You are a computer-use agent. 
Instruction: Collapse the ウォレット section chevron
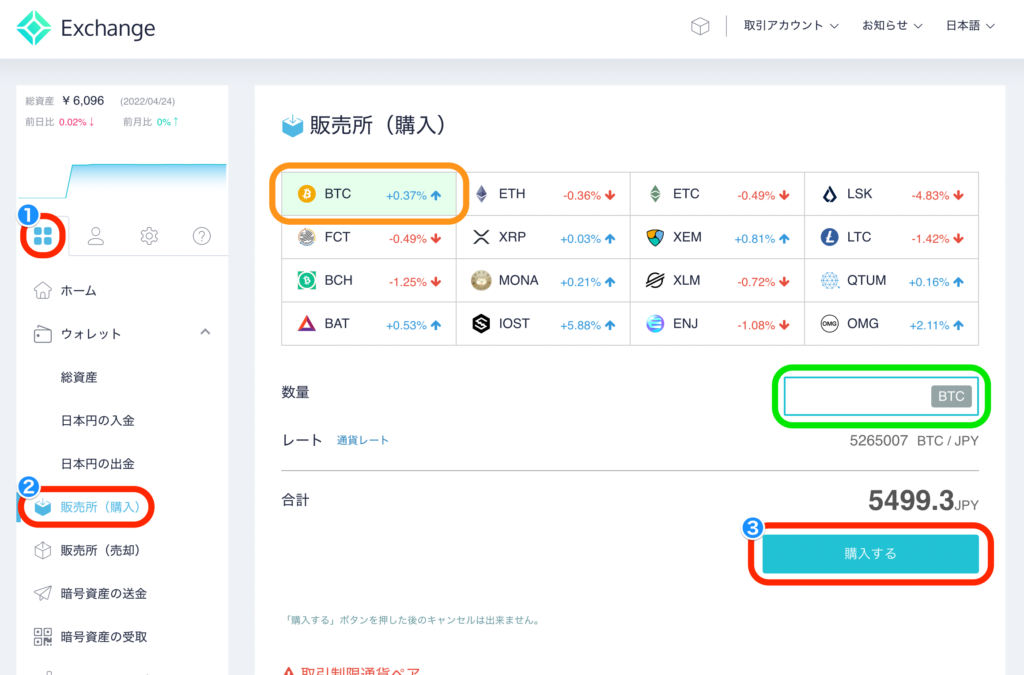(x=205, y=332)
